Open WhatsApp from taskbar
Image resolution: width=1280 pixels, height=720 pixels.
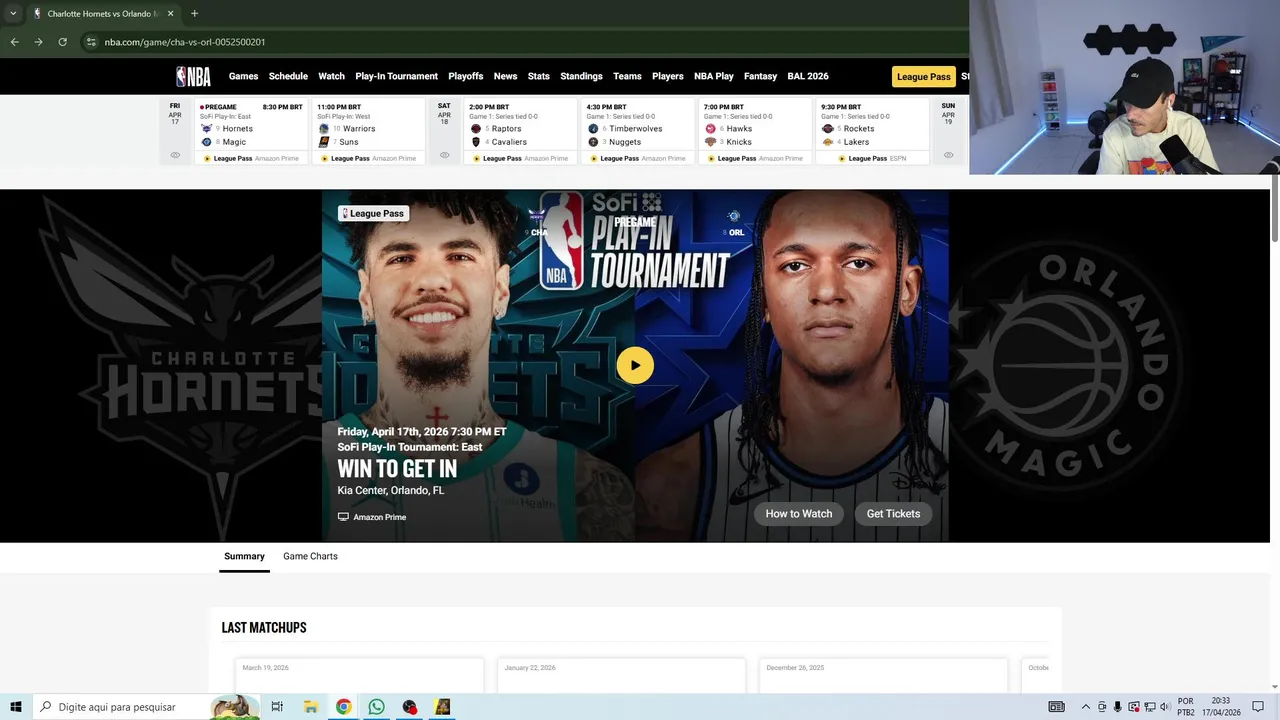[376, 707]
